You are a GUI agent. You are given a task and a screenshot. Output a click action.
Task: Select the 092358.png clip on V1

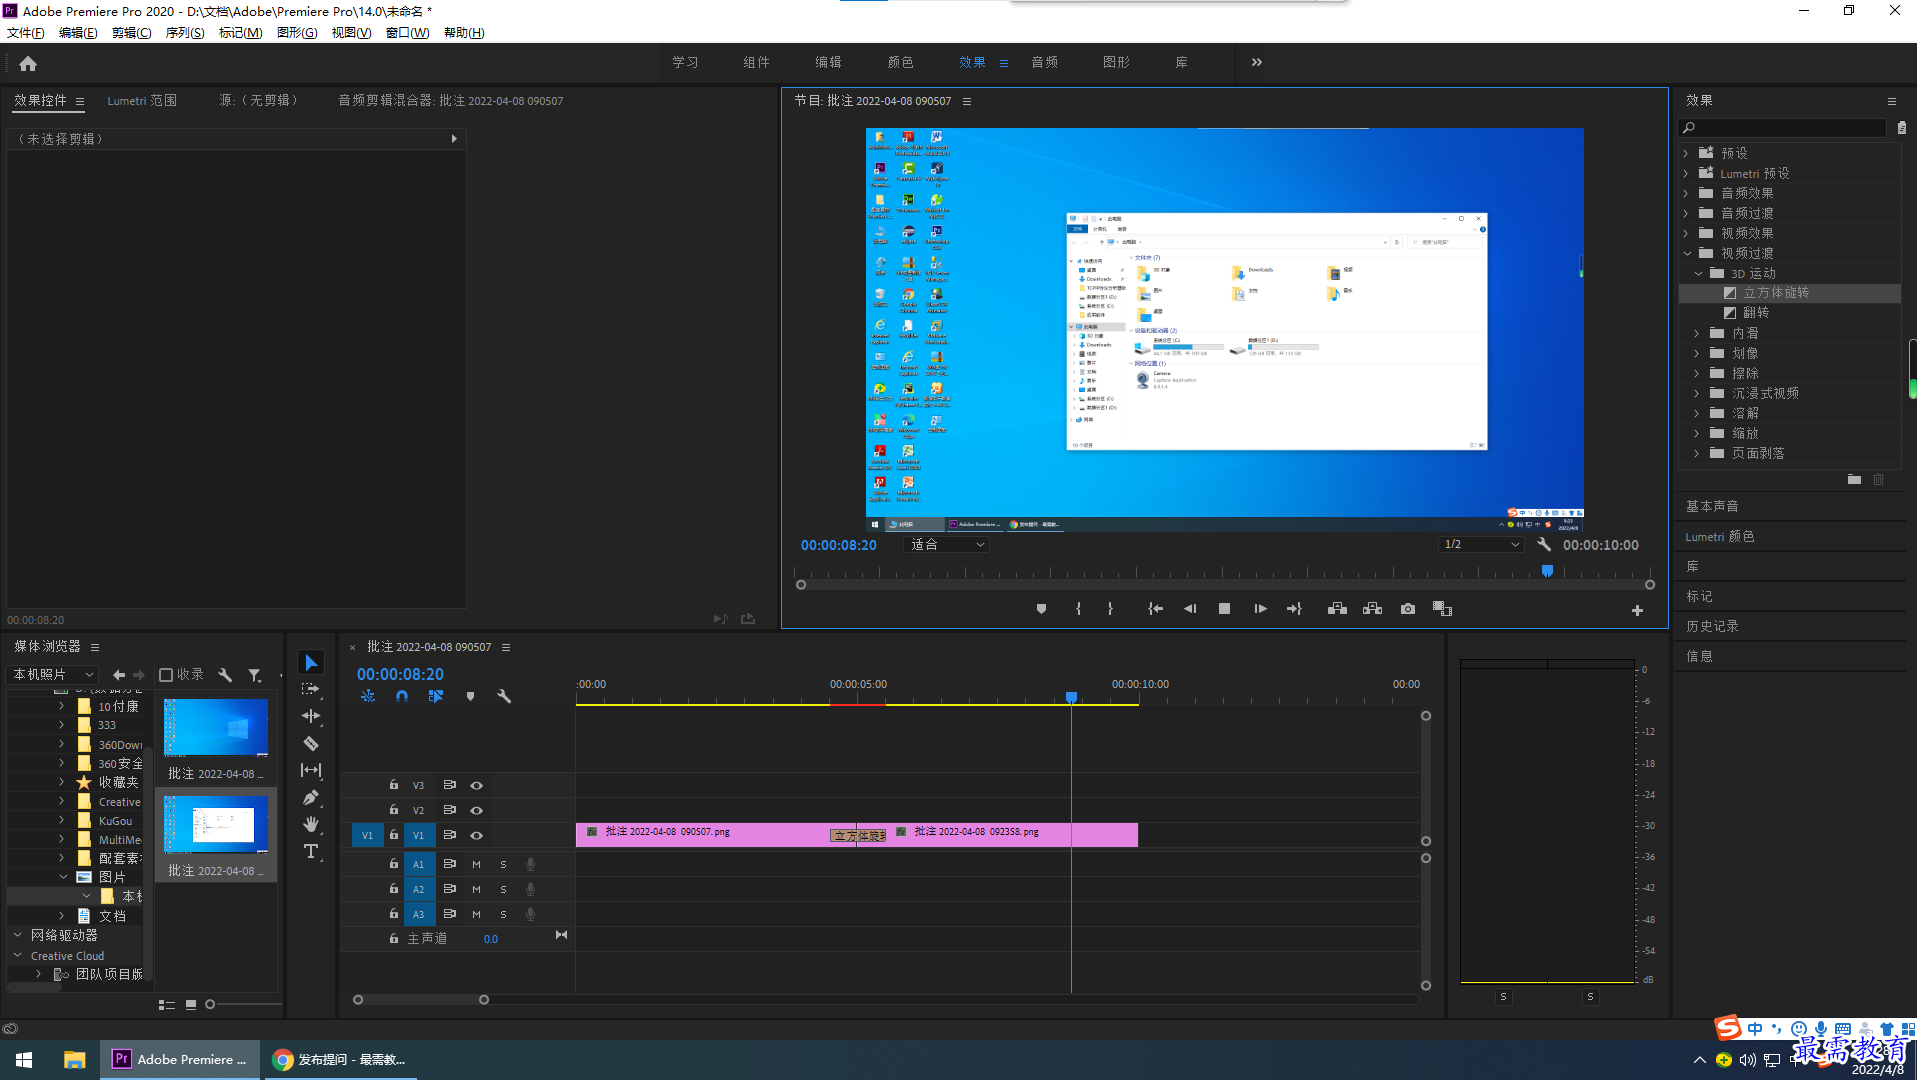pos(1012,835)
